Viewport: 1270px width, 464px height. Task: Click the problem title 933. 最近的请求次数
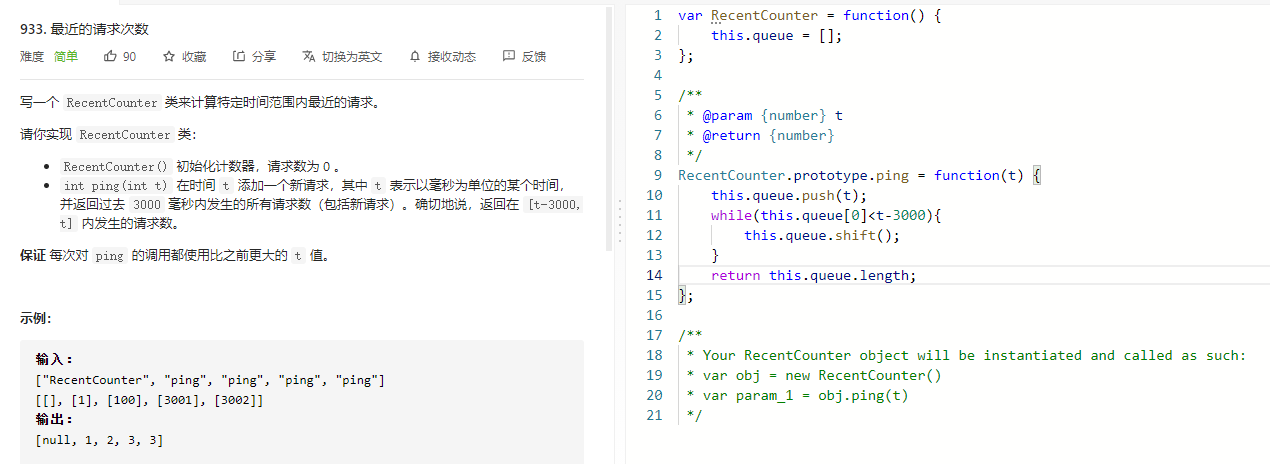(x=84, y=29)
